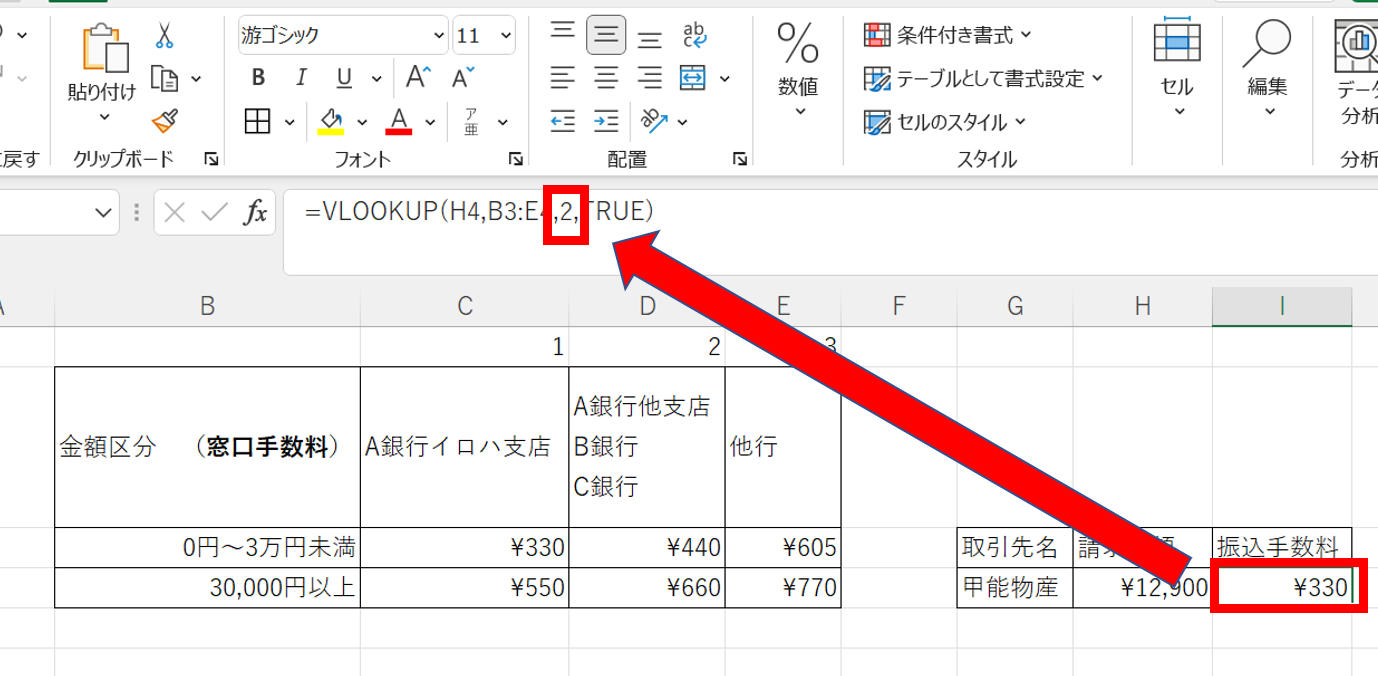This screenshot has width=1378, height=676.
Task: Click the セルのスタイル button
Action: point(947,122)
